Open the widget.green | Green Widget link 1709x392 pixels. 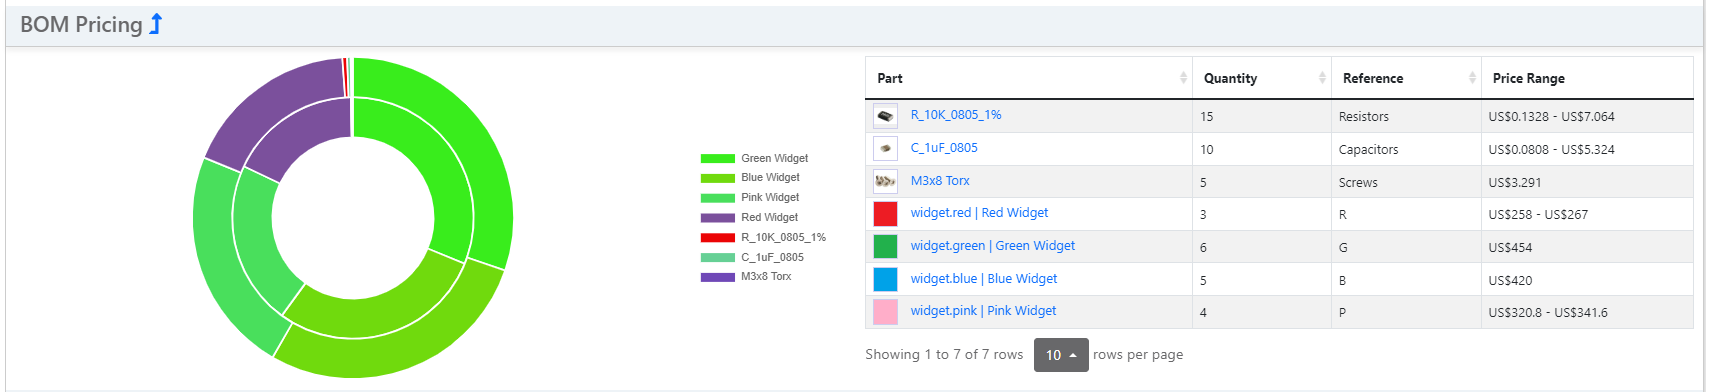[993, 246]
